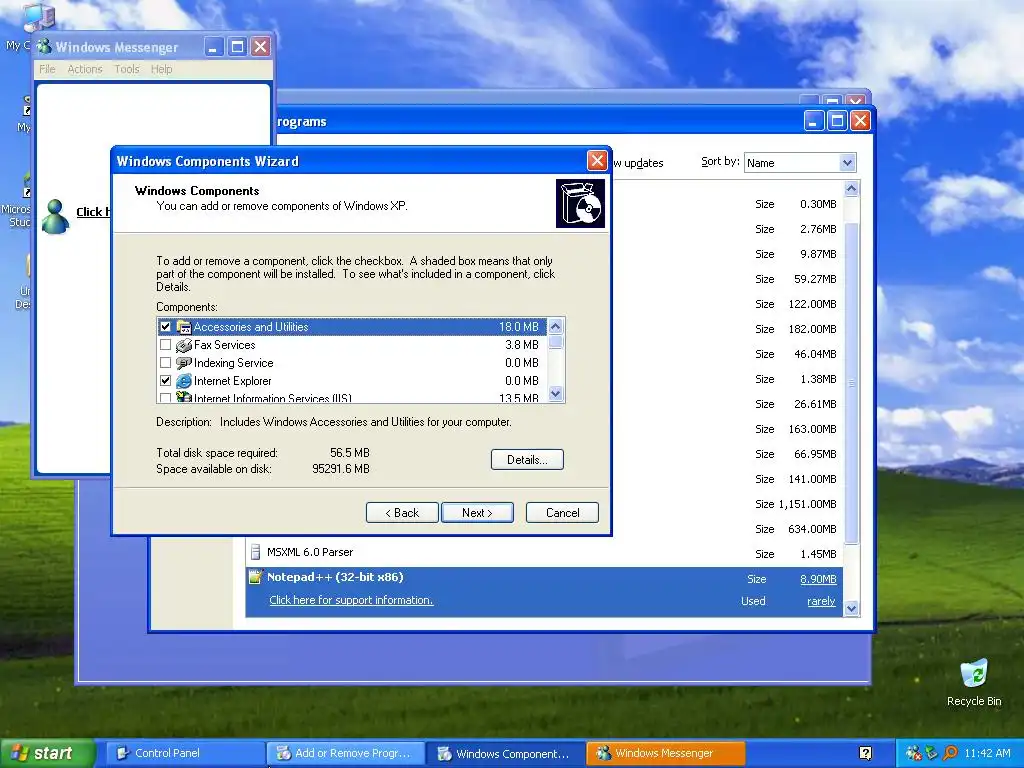
Task: Open the File menu in Windows Messenger
Action: click(x=47, y=69)
